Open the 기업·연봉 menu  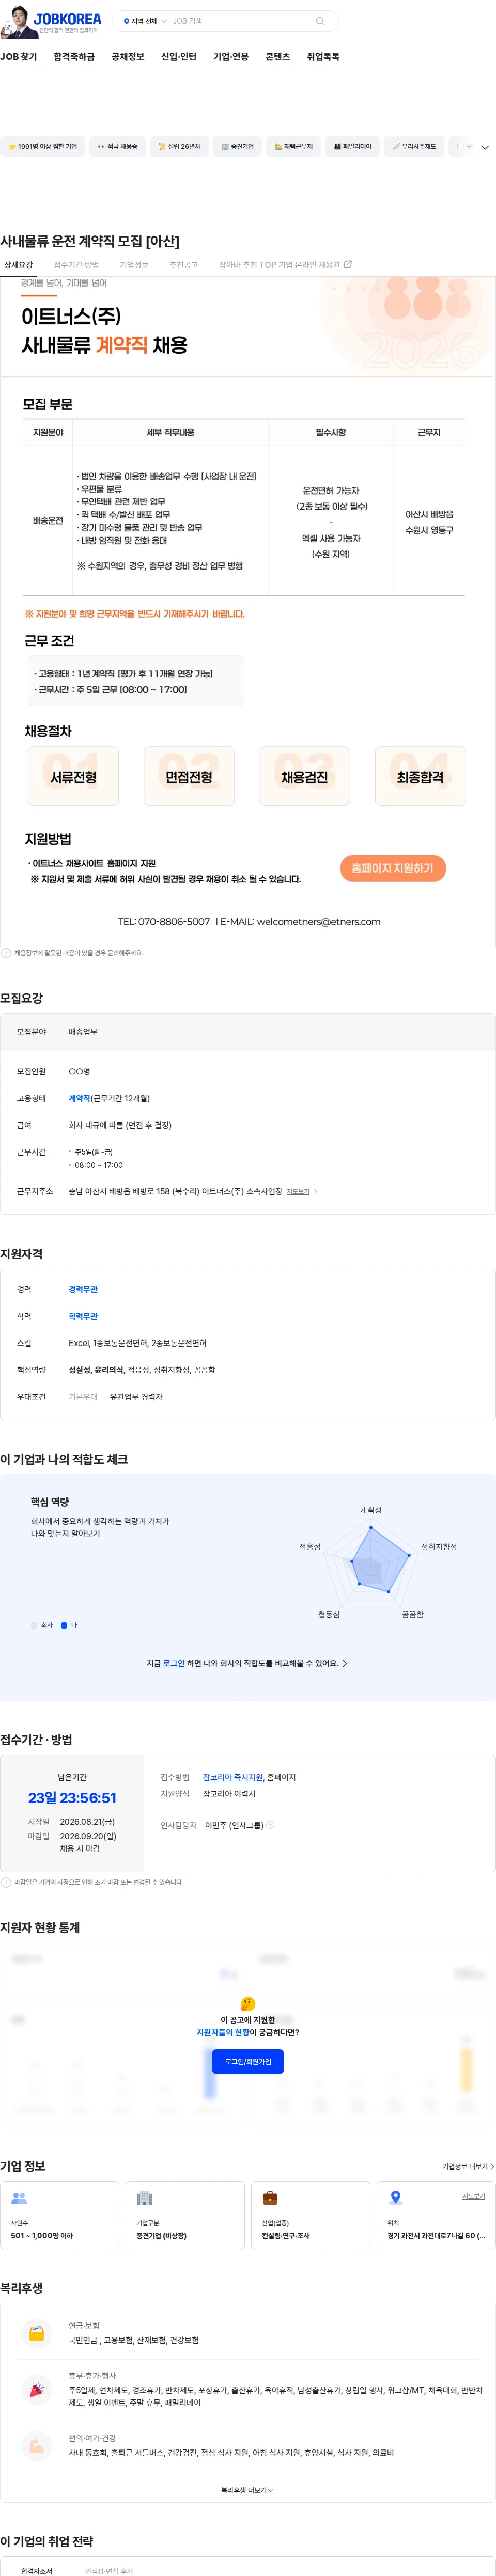click(x=231, y=57)
